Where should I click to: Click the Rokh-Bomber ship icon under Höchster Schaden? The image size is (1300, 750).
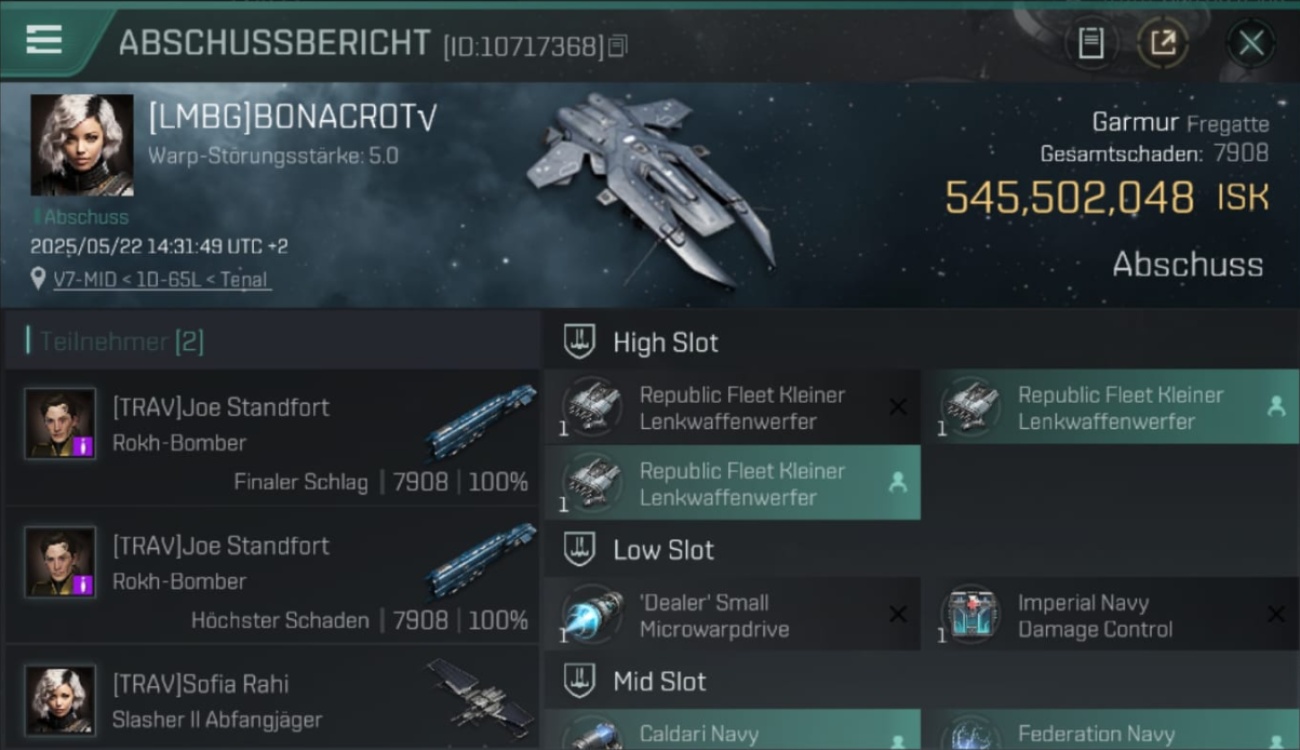tap(480, 560)
